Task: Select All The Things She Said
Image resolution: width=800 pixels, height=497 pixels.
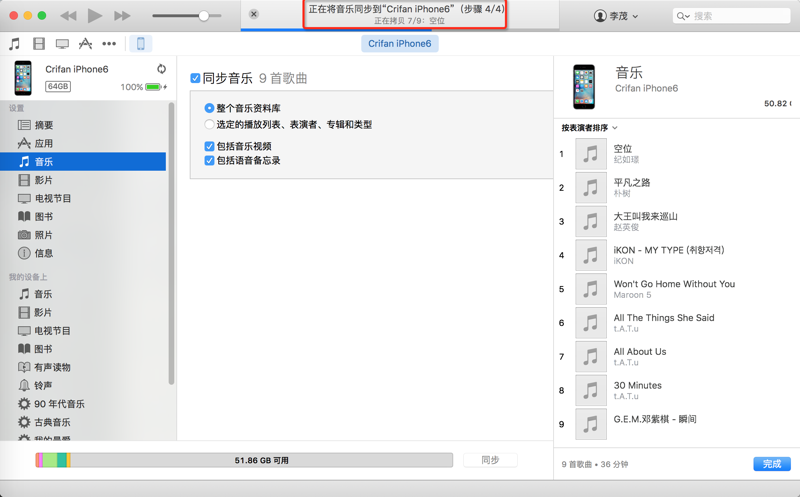Action: [677, 322]
